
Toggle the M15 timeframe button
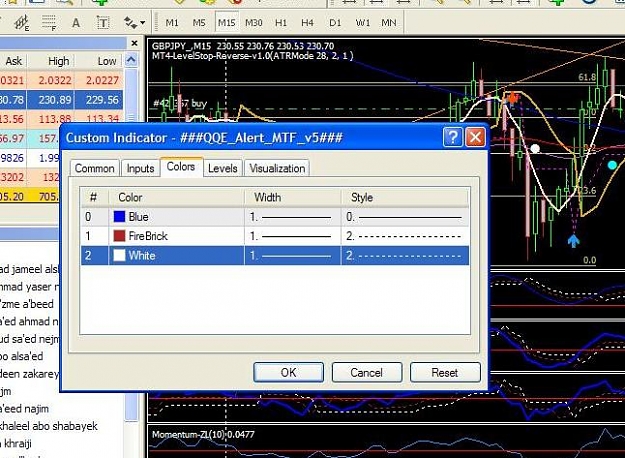[x=226, y=23]
